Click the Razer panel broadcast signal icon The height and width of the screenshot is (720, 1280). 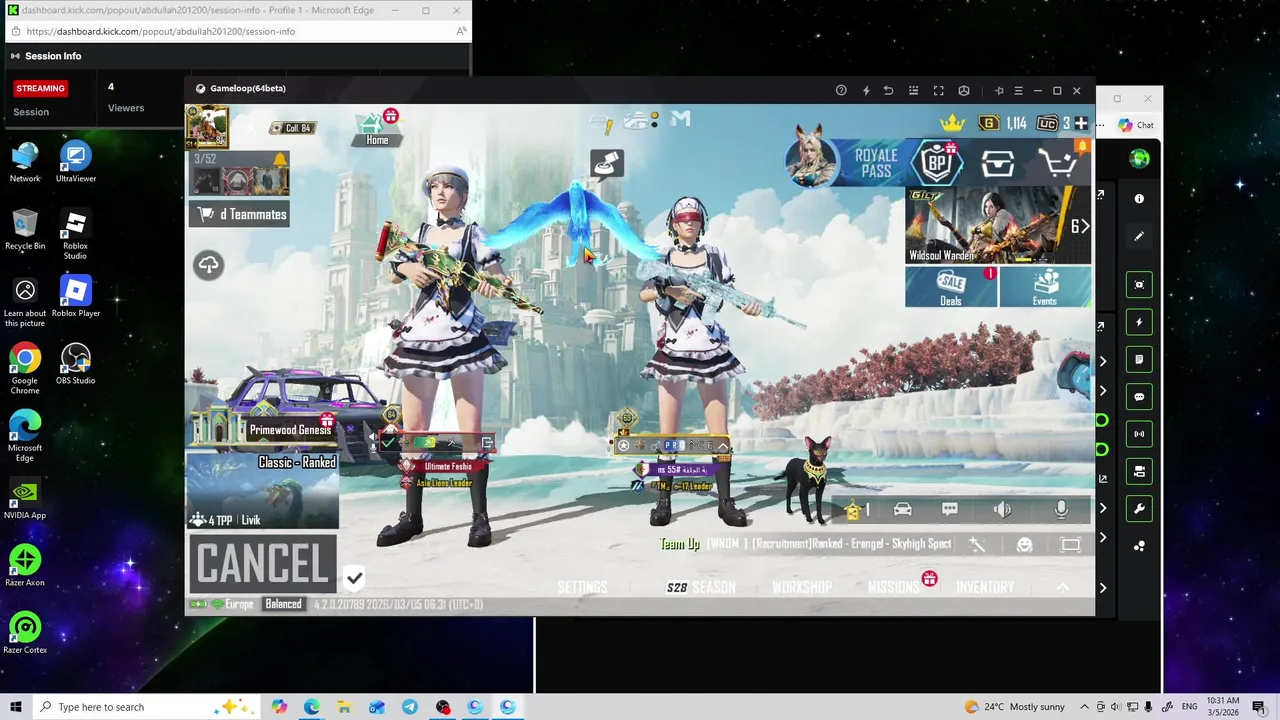1139,434
